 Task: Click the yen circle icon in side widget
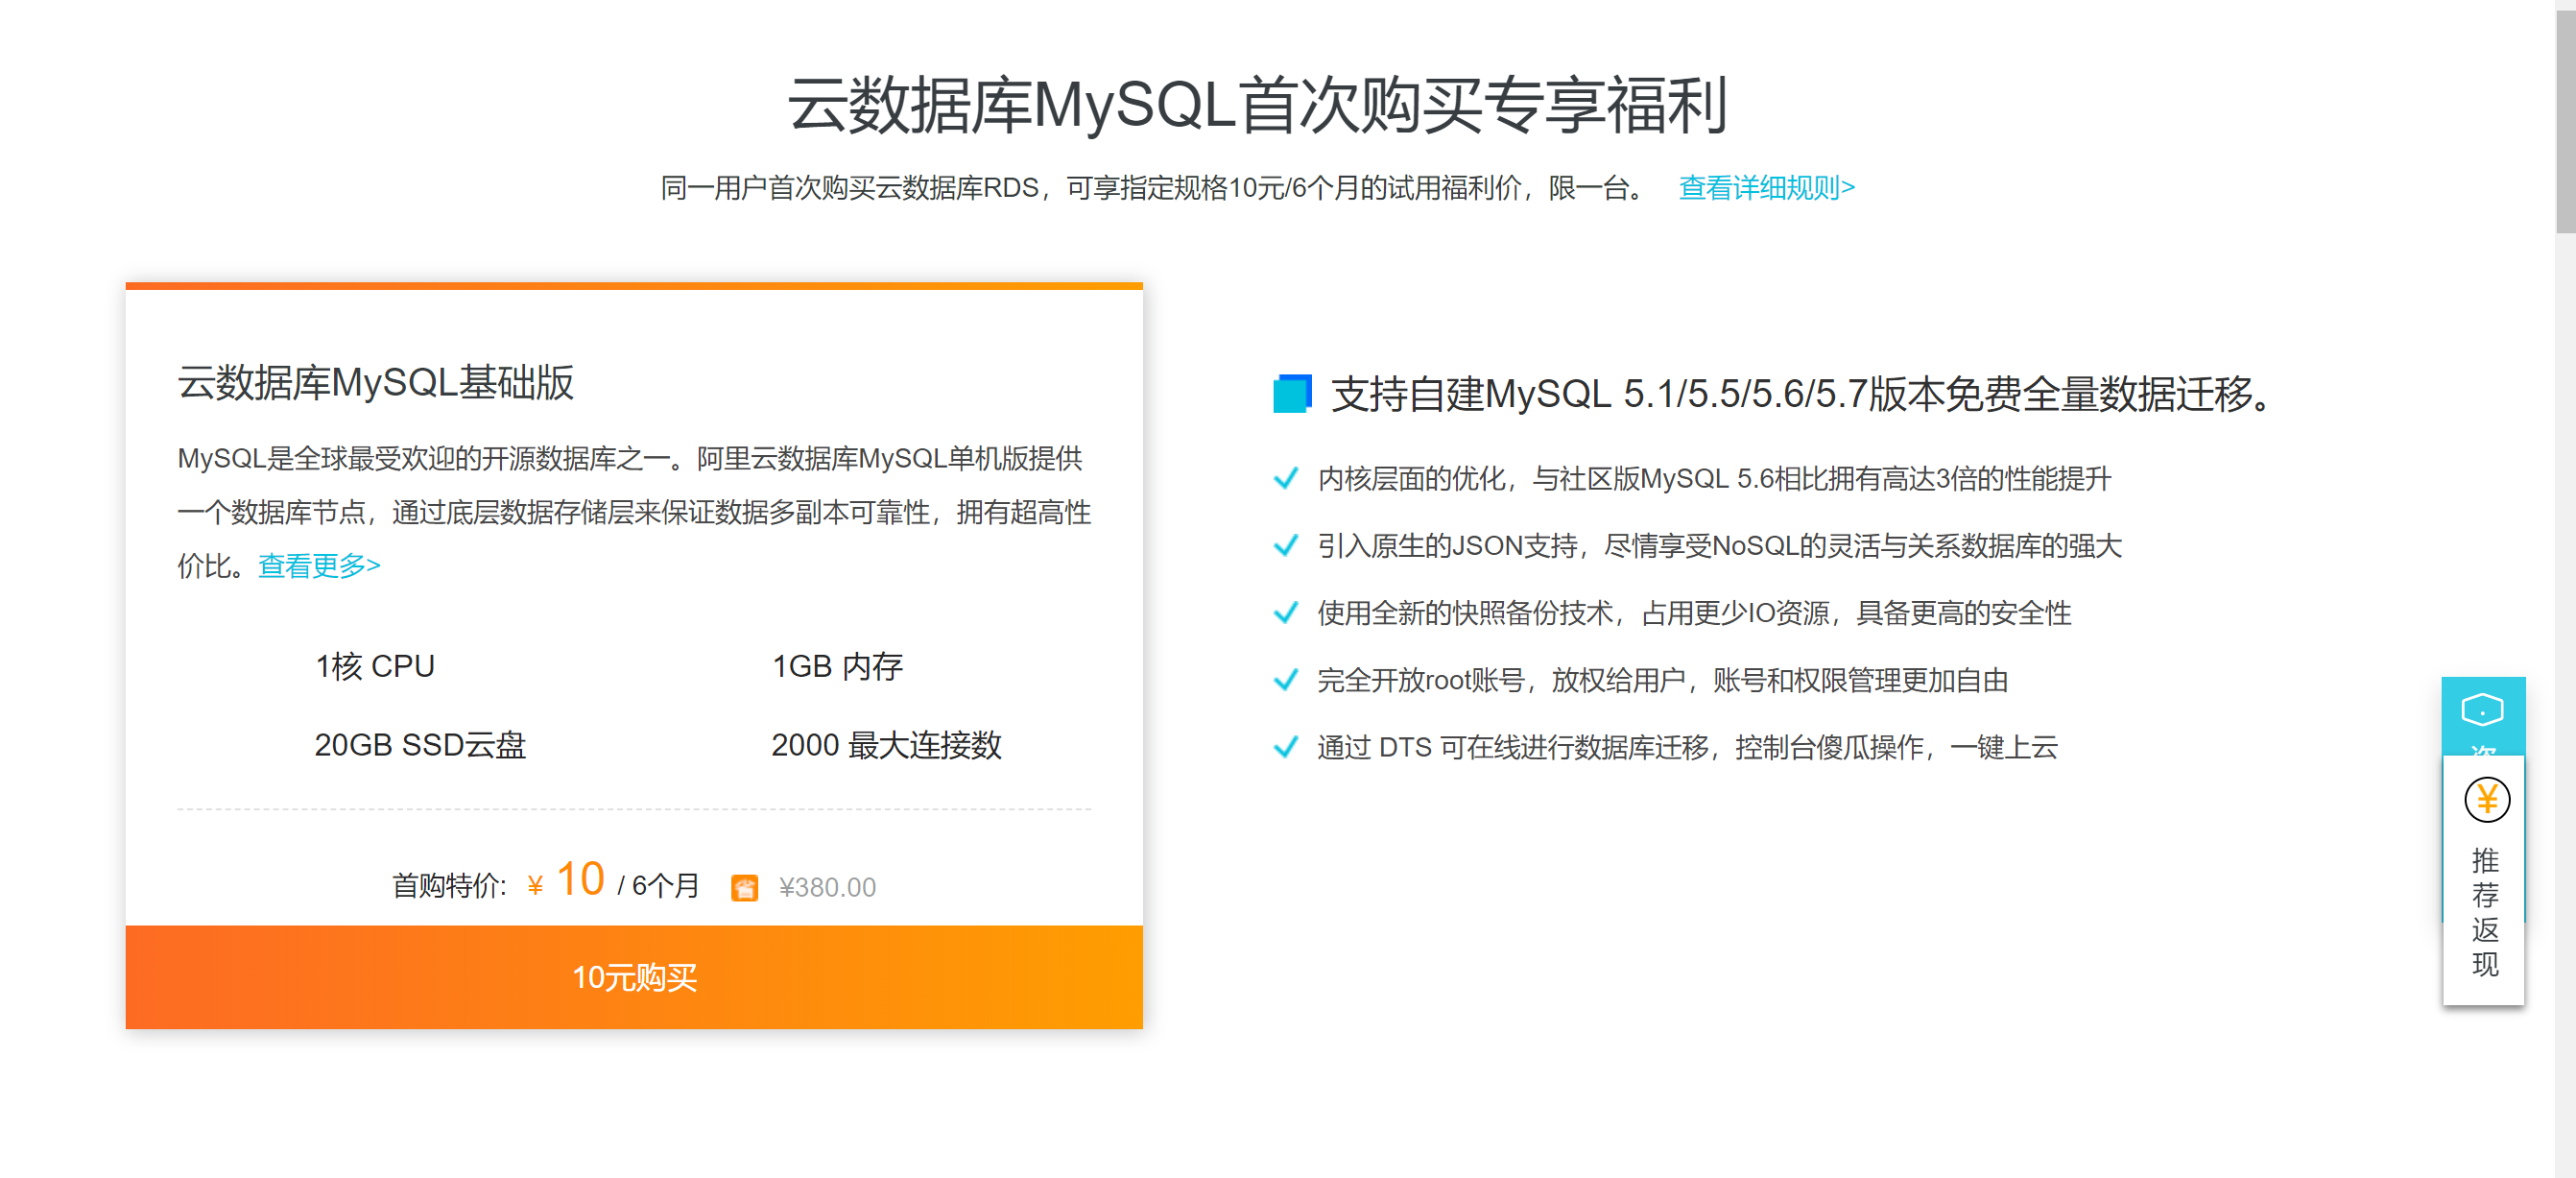click(x=2486, y=800)
